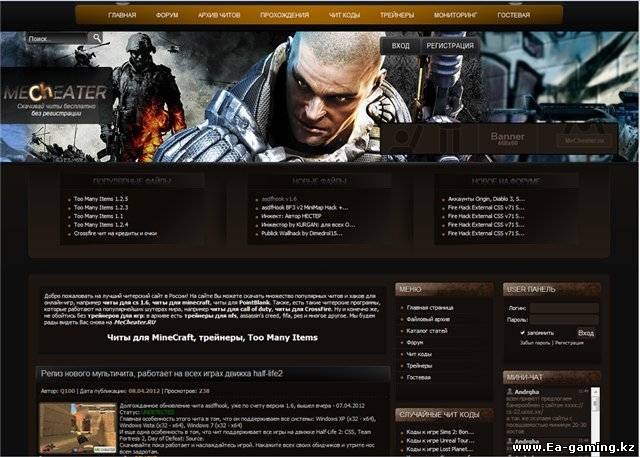Select Главная страница in side menu

click(430, 308)
